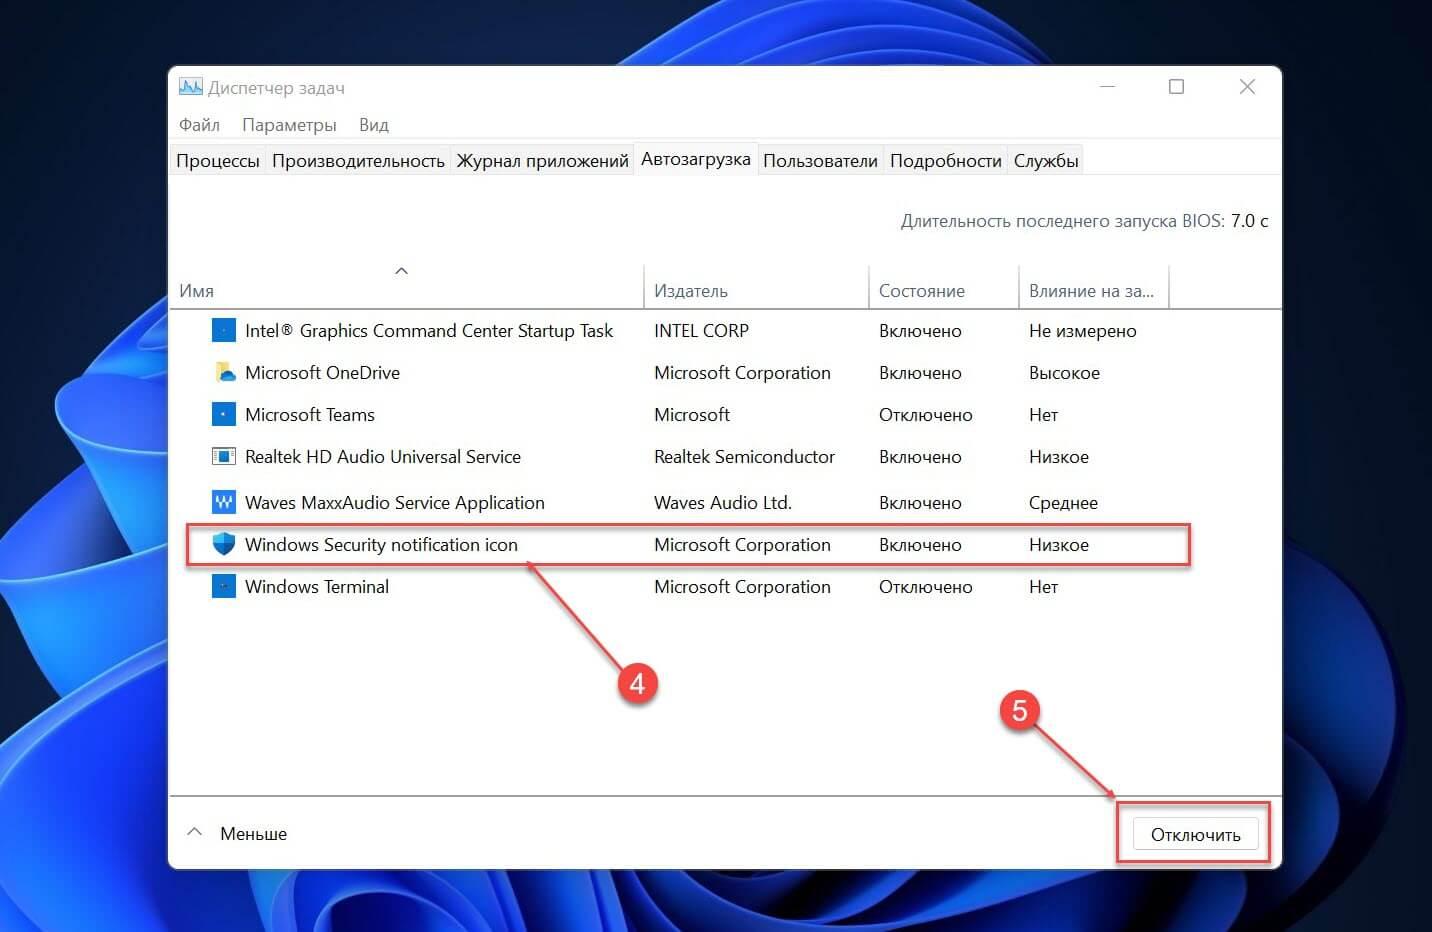
Task: Click the BIOS last startup duration text
Action: [1084, 220]
